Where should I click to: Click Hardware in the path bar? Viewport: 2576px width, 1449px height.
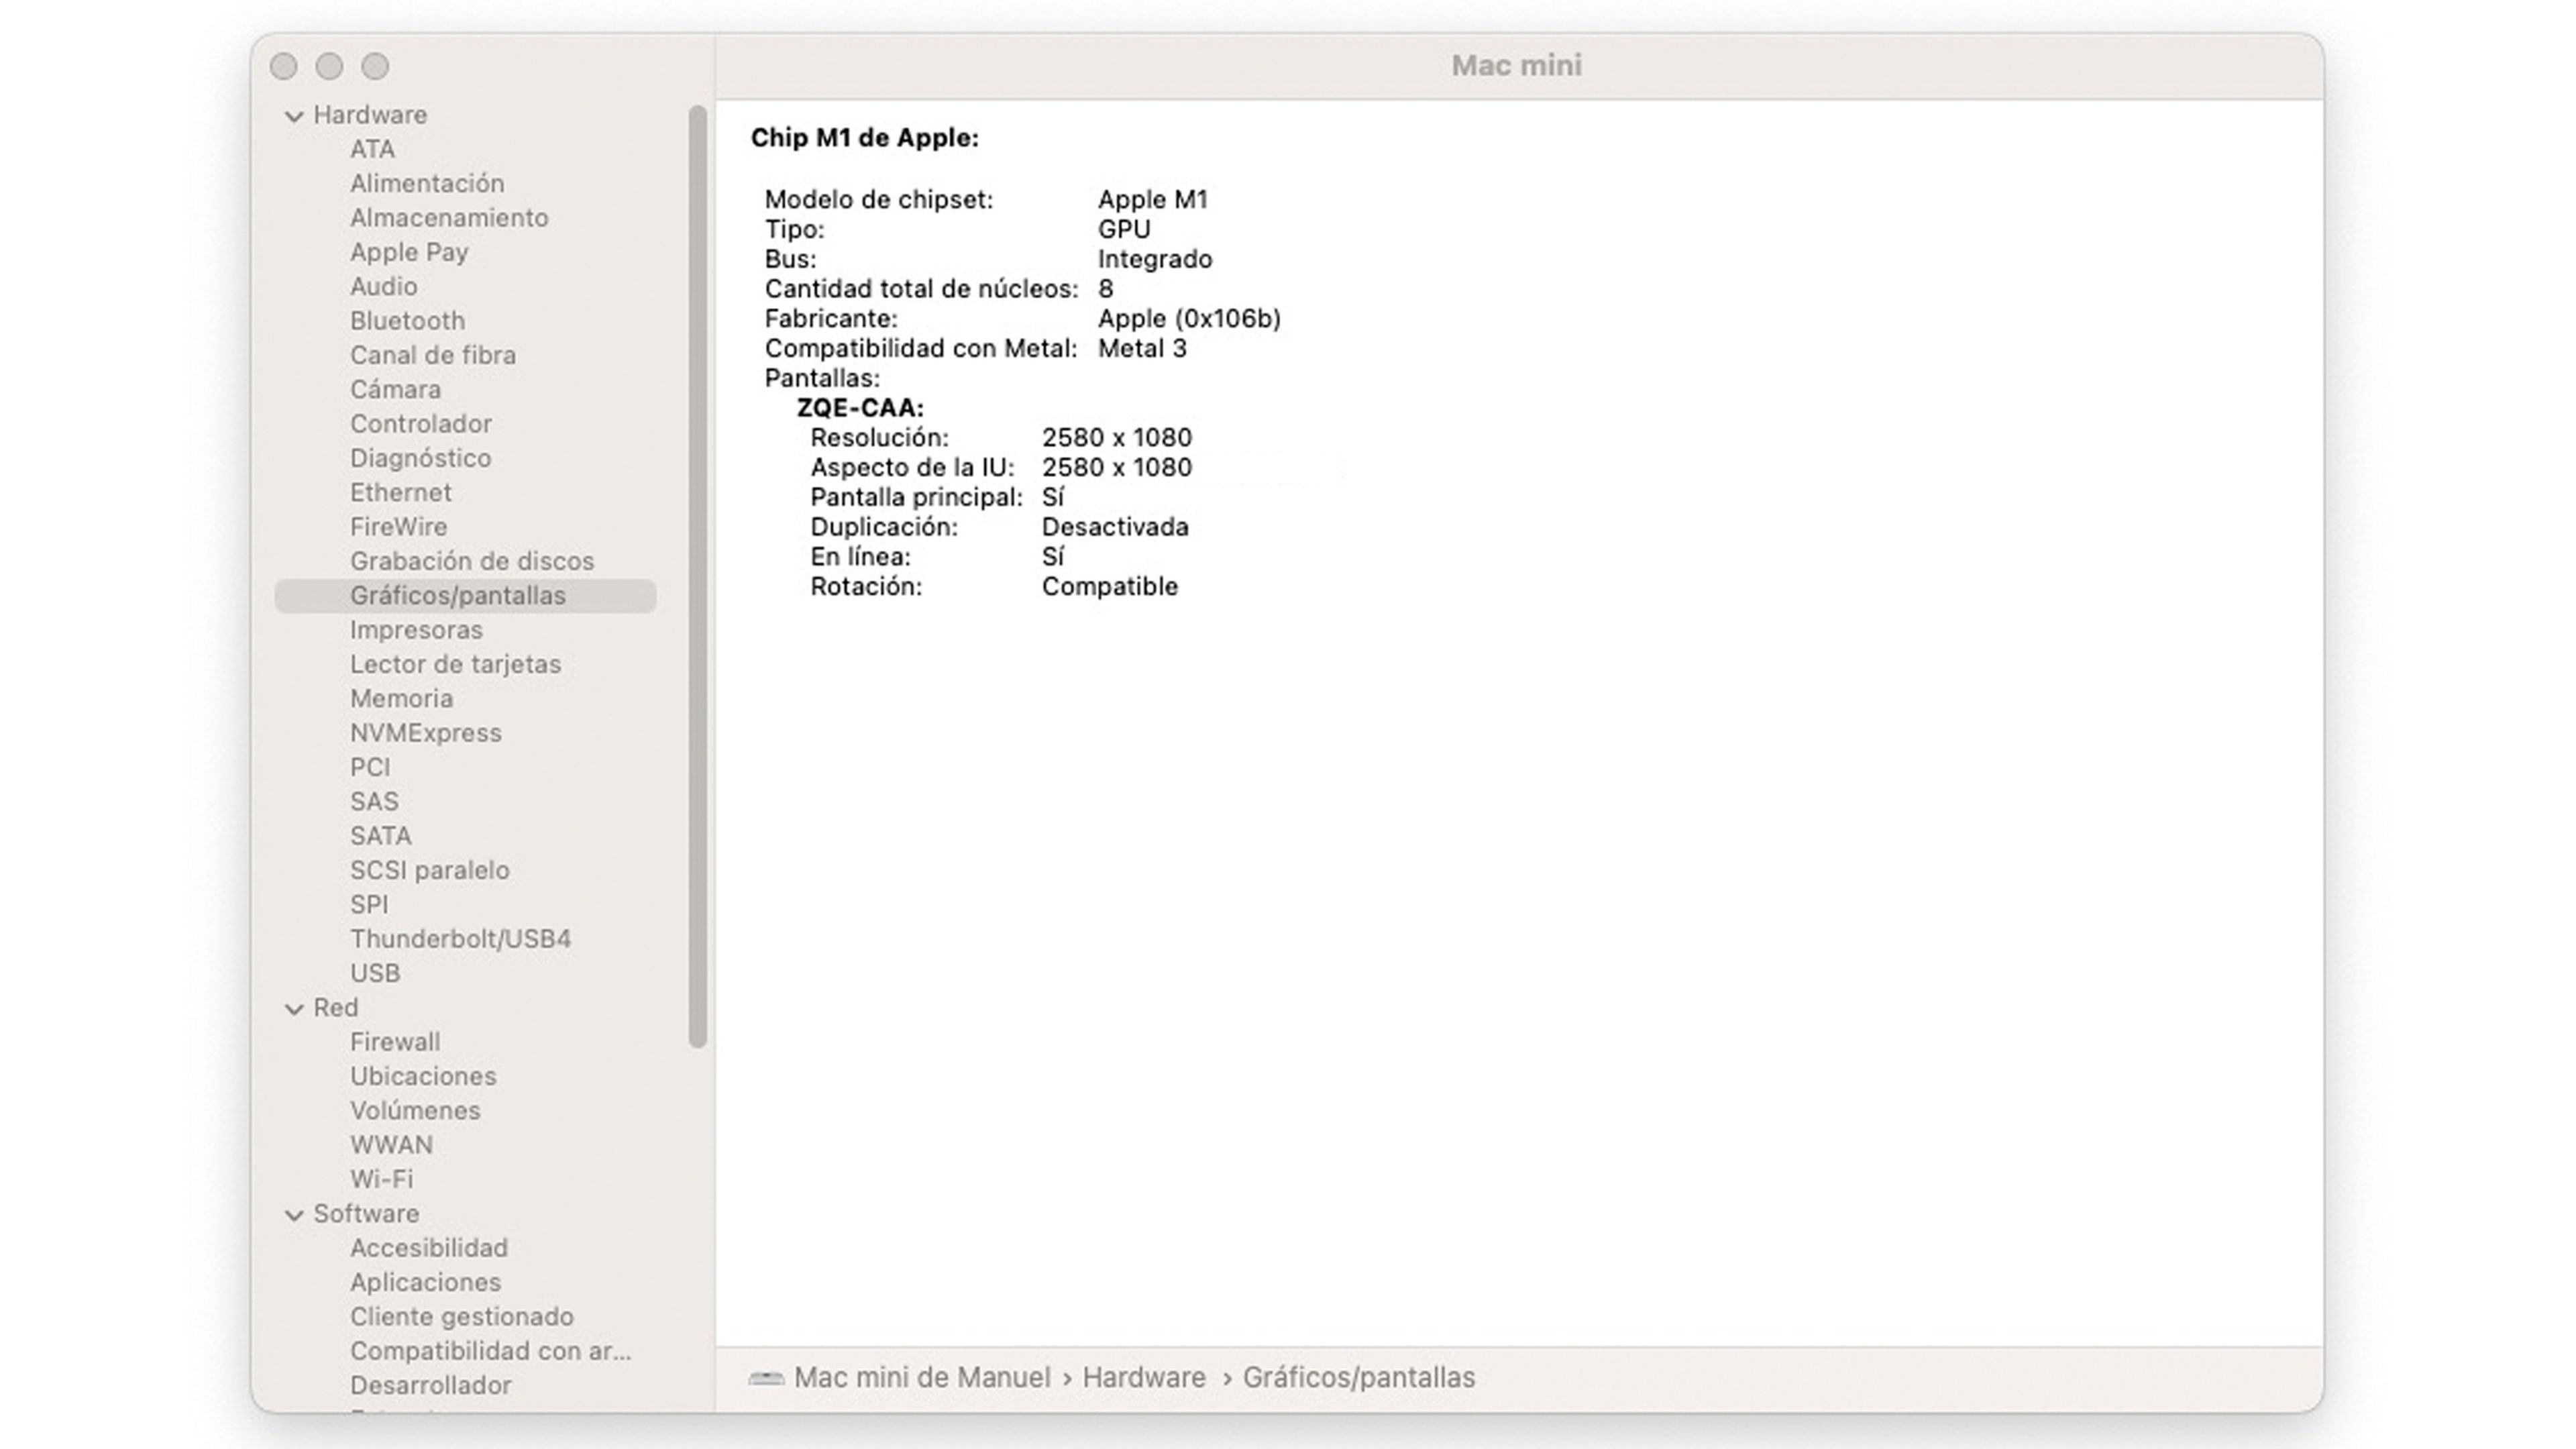1144,1378
